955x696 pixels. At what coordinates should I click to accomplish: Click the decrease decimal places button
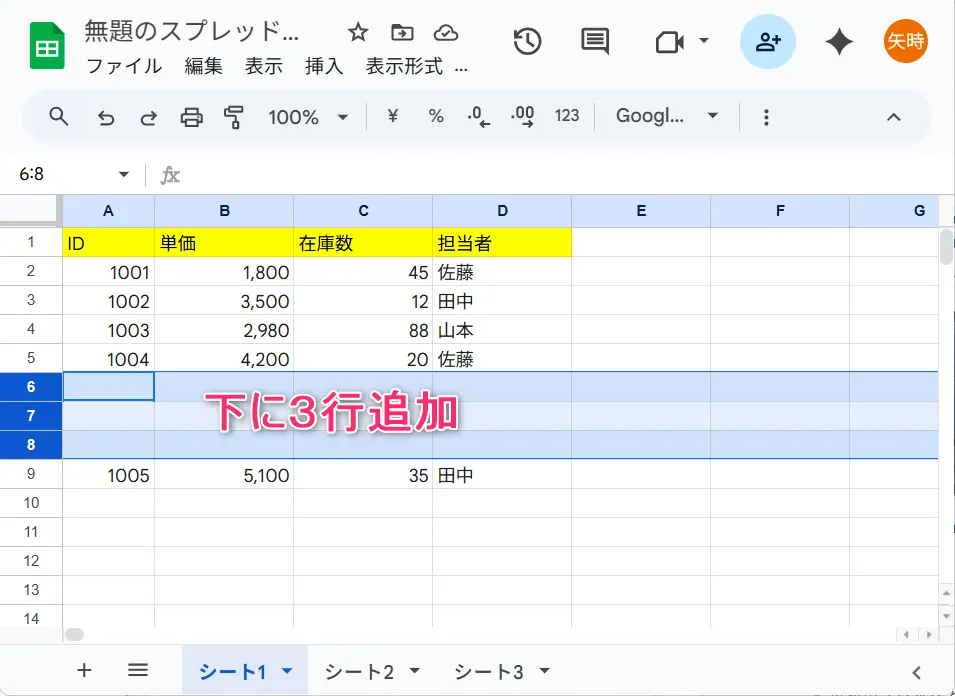pos(479,117)
